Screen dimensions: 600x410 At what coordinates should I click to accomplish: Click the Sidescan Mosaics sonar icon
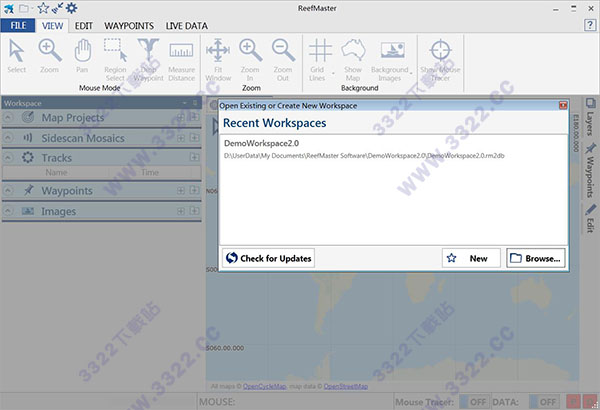28,138
